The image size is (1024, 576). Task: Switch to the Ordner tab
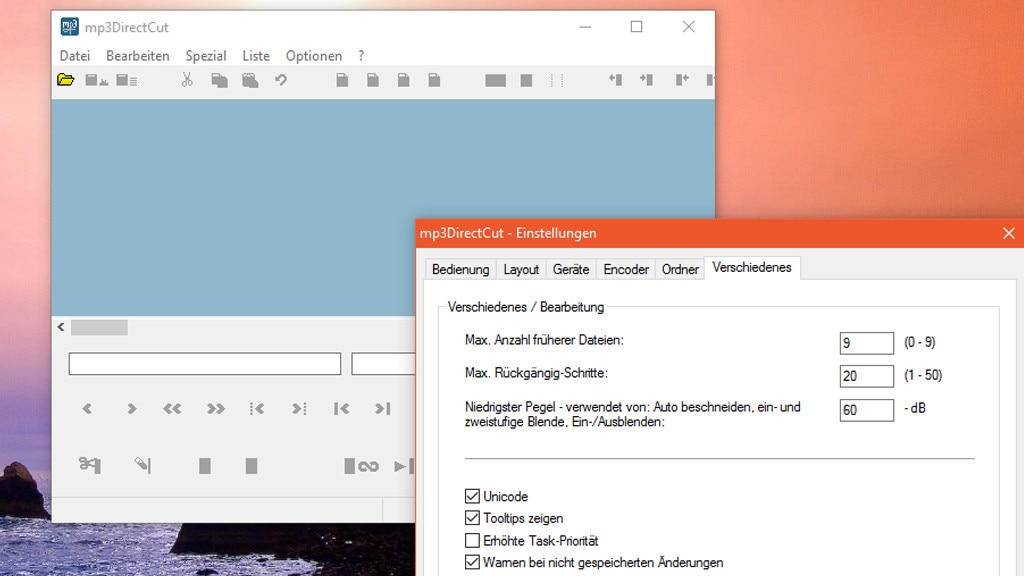click(680, 269)
